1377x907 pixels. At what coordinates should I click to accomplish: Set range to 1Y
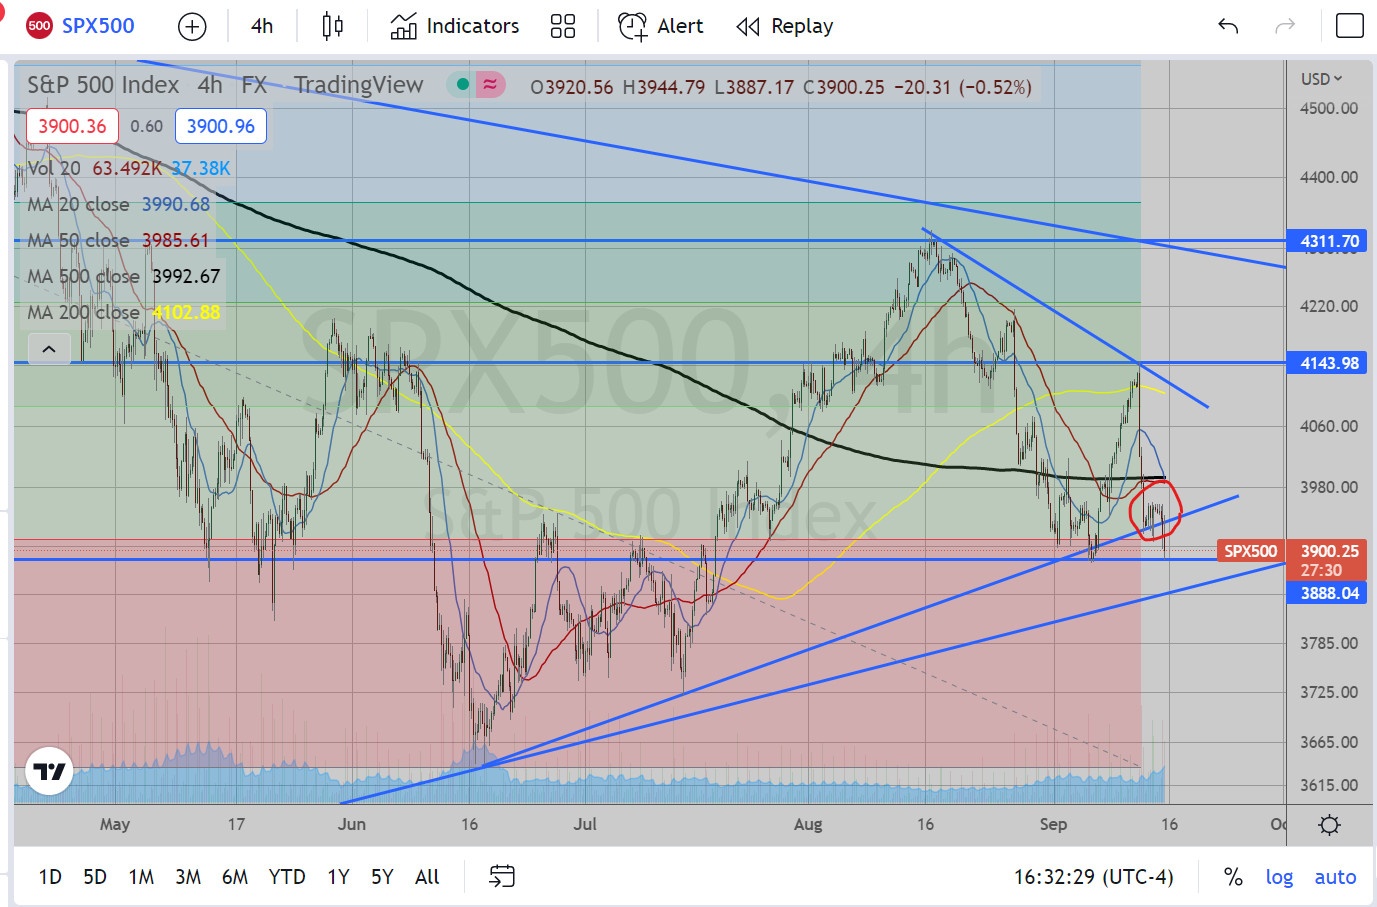338,877
